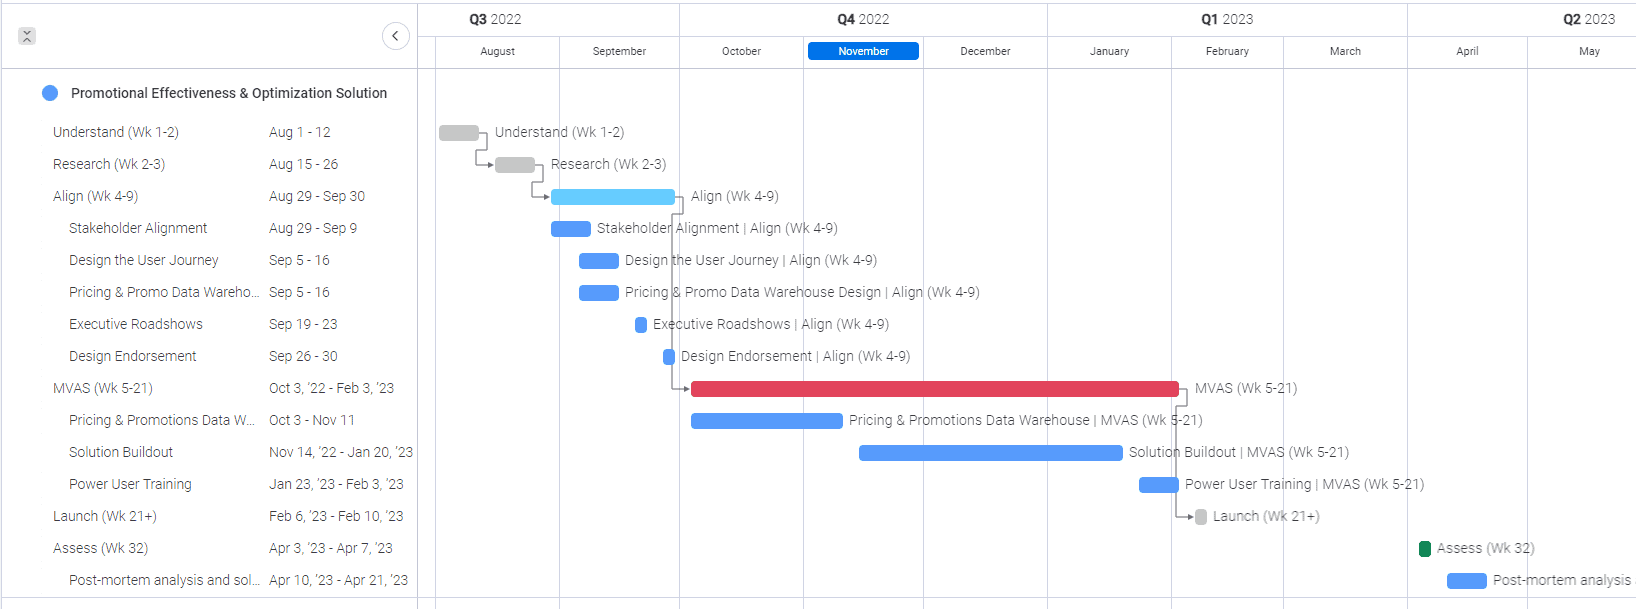
Task: Click the Aug 1 - 12 date cell
Action: (300, 132)
